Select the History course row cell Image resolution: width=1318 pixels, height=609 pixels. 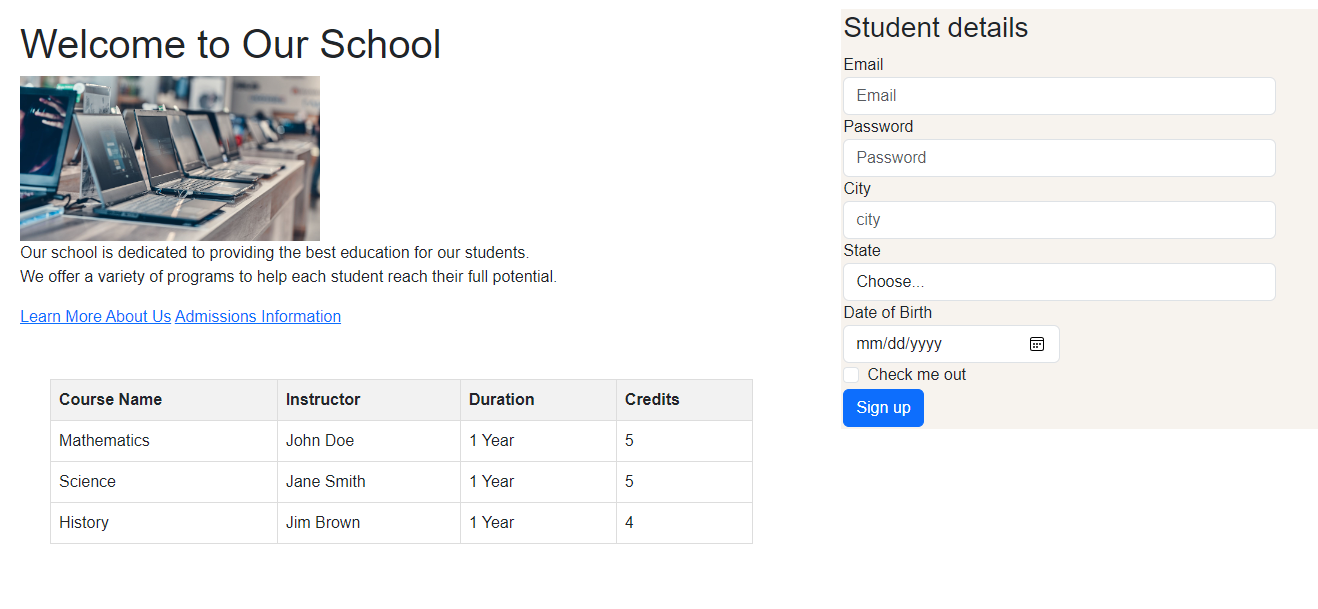(x=84, y=523)
